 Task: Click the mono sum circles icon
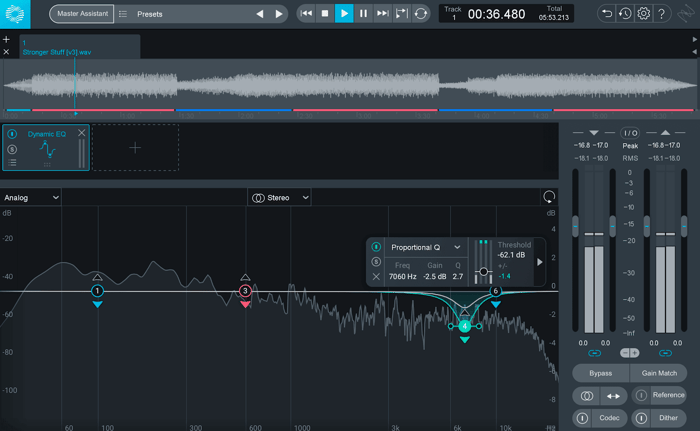[x=587, y=396]
